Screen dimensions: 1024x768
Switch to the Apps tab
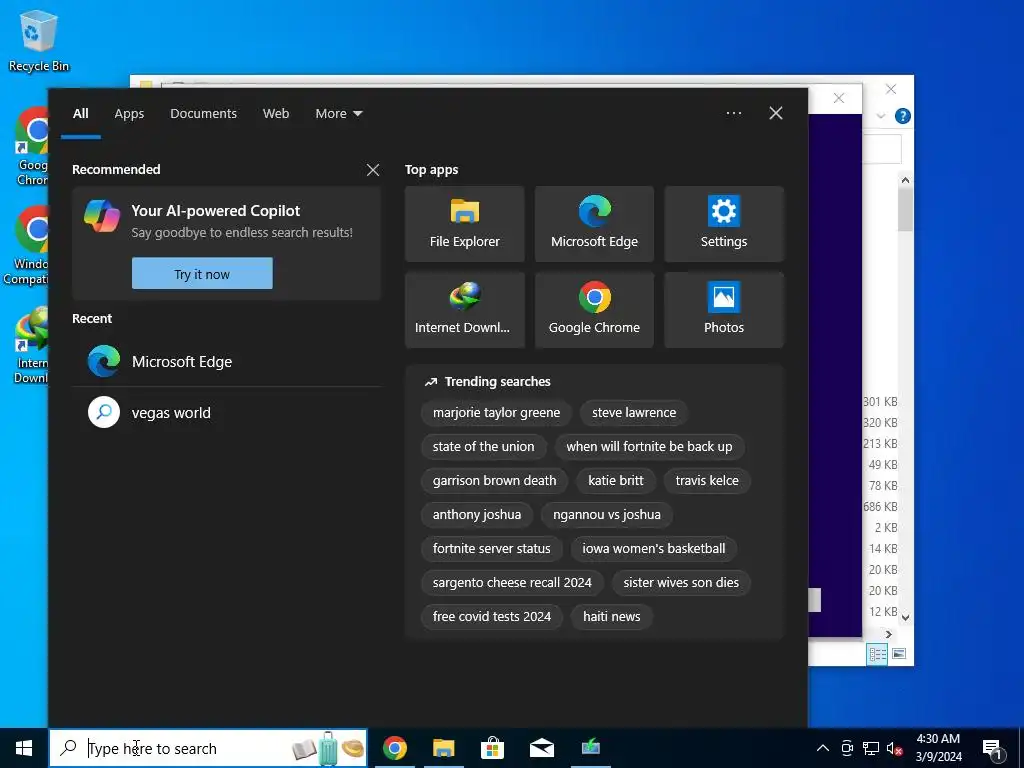click(129, 114)
